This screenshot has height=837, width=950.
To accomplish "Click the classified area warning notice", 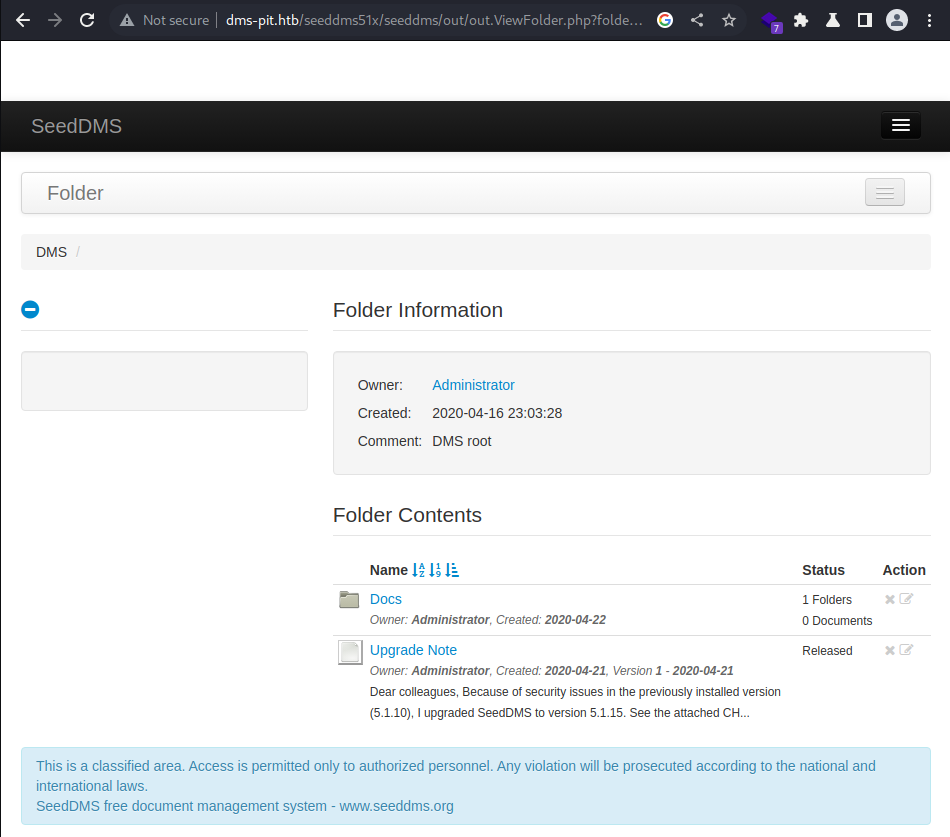I will [476, 786].
